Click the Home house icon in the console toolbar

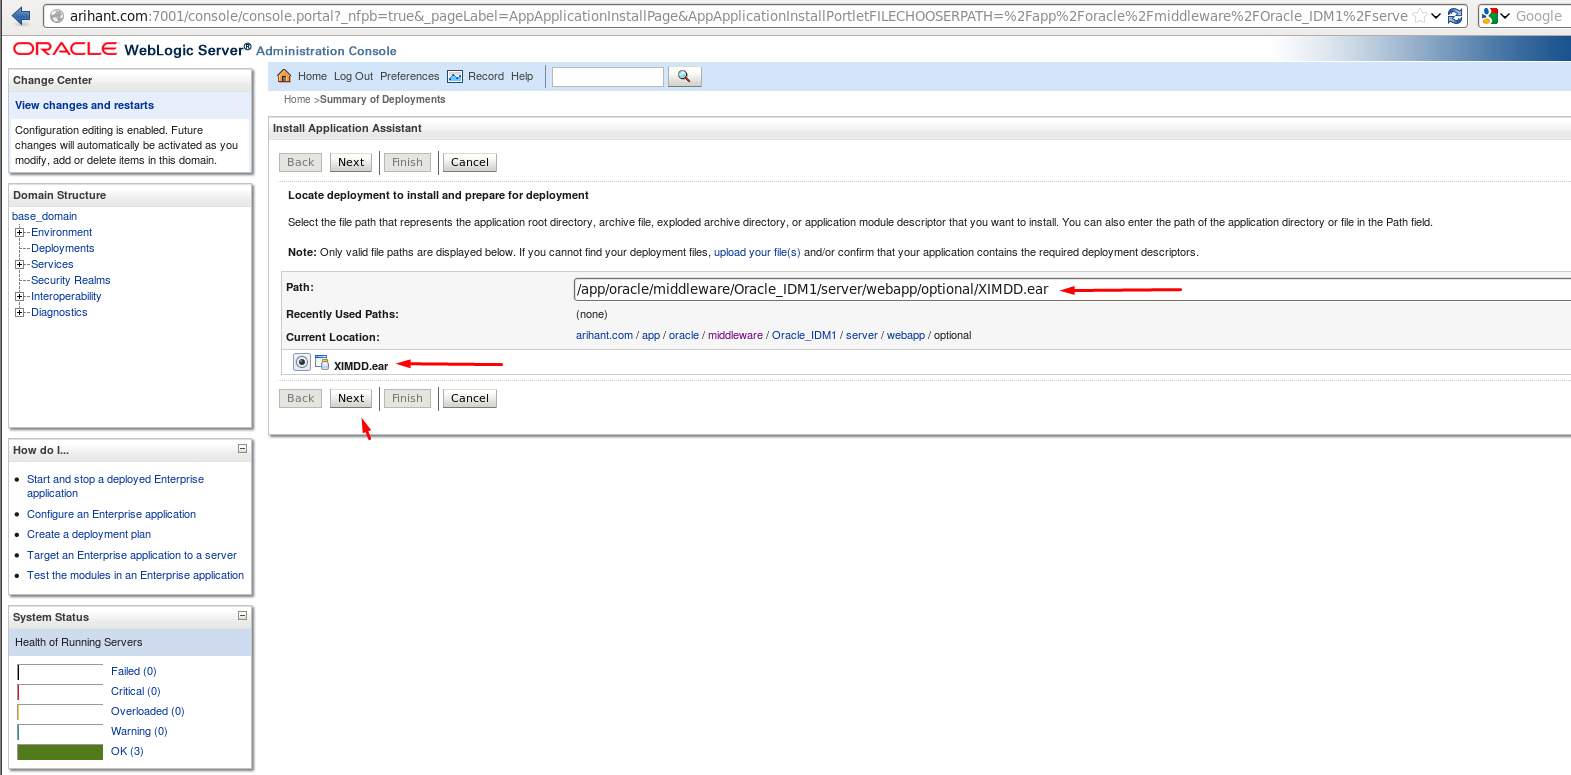tap(284, 76)
